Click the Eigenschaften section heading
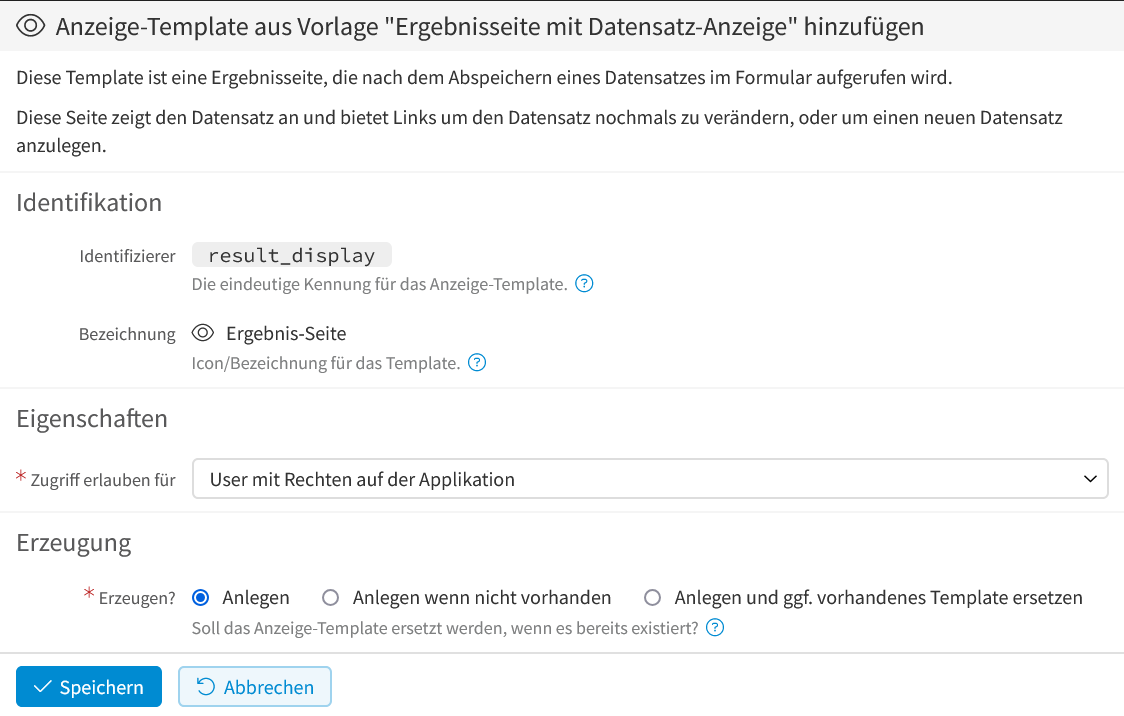Screen dimensions: 1124x716 click(92, 419)
